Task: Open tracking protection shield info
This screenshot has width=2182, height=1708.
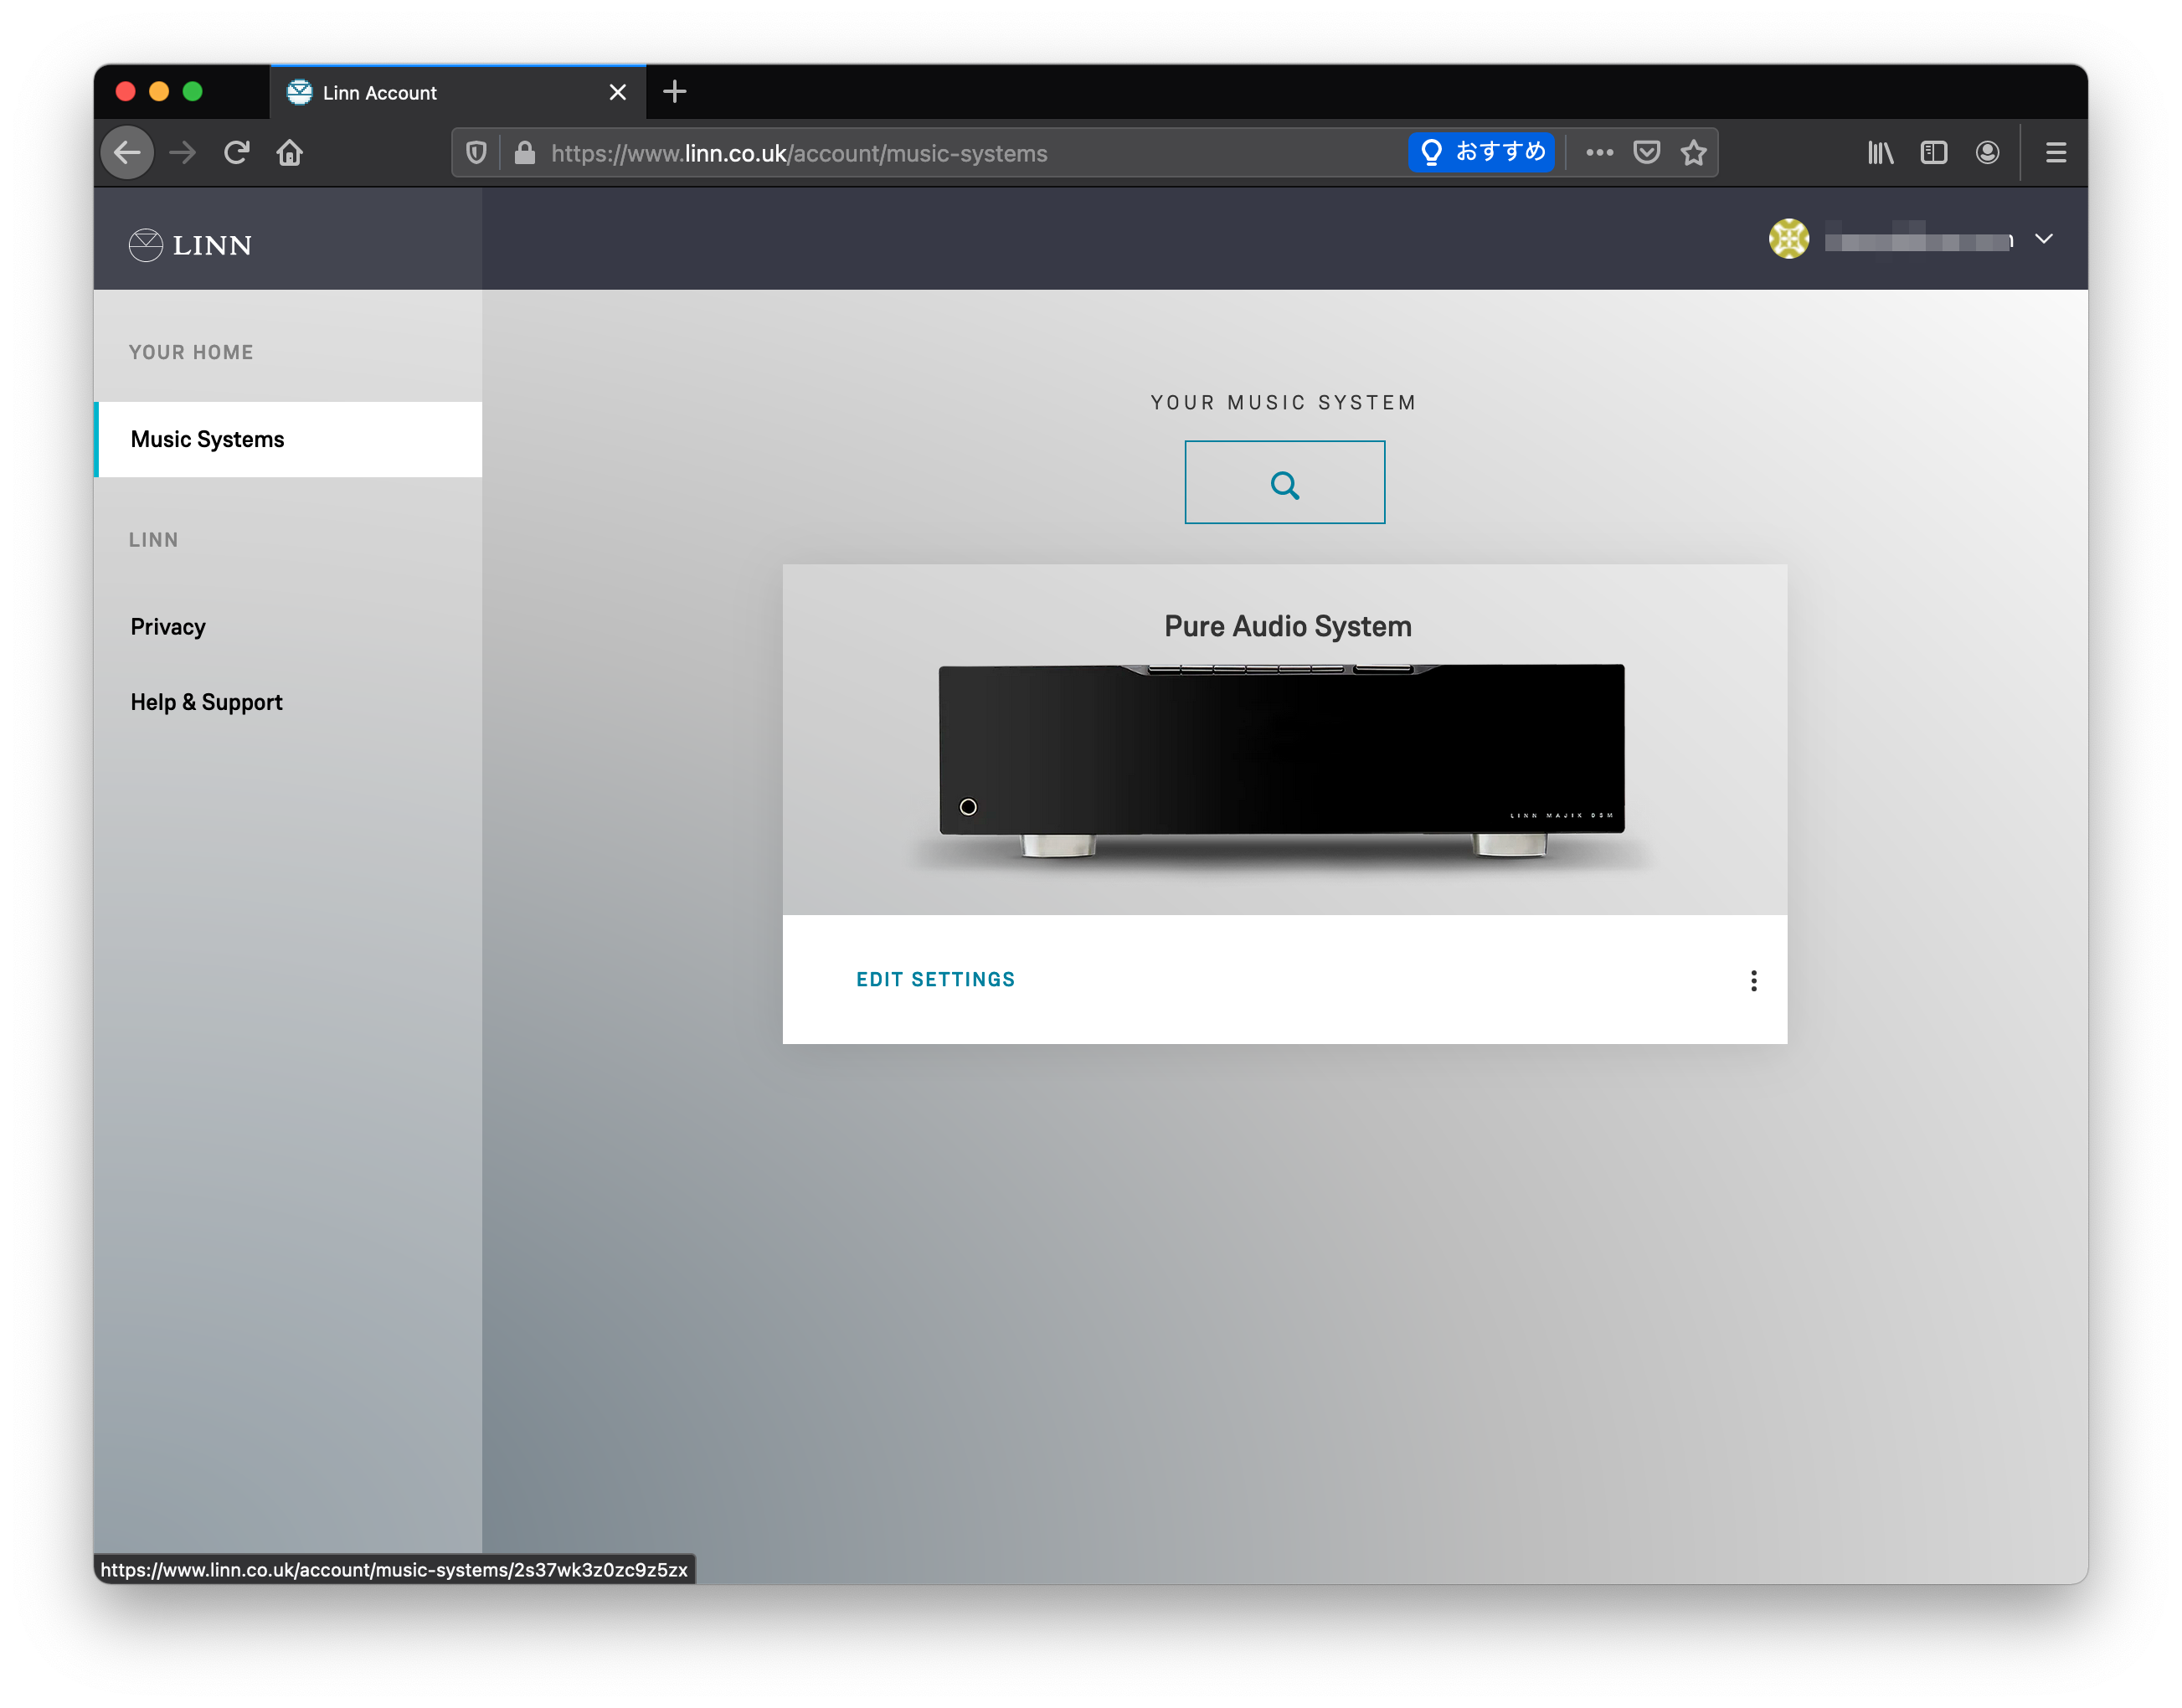Action: (476, 153)
